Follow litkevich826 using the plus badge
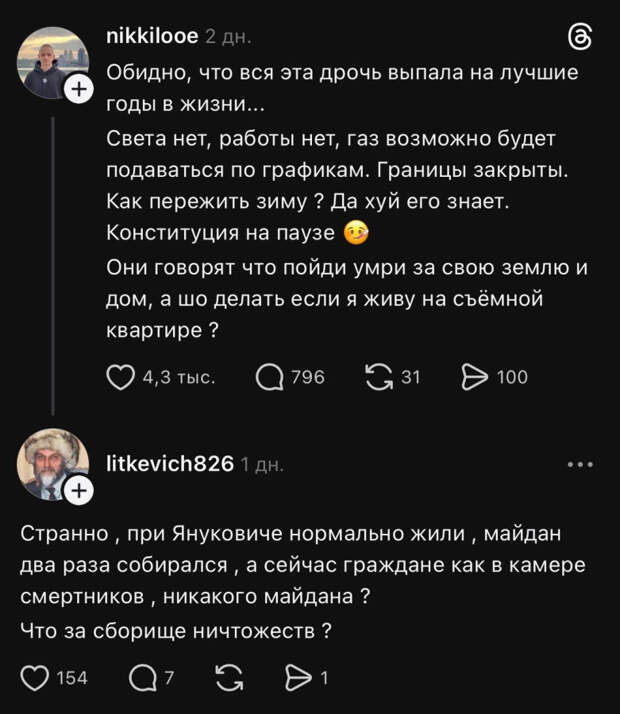Viewport: 620px width, 714px height. pos(78,490)
